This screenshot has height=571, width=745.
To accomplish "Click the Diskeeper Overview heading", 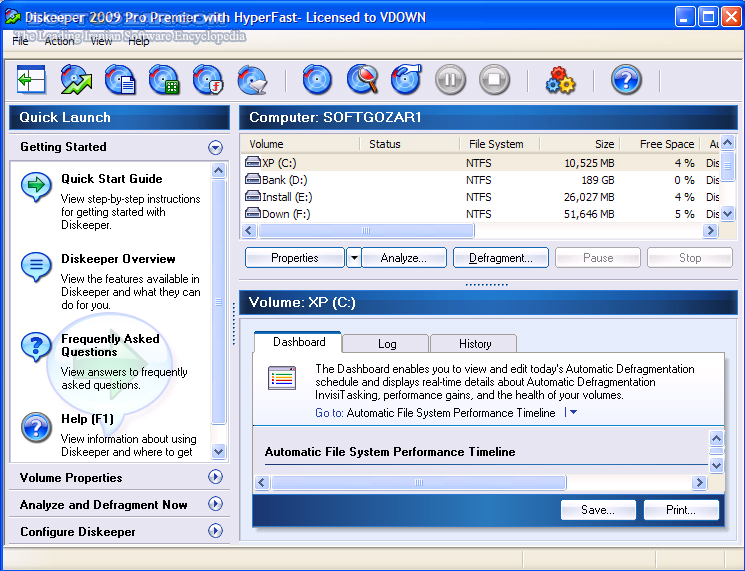I will pos(118,259).
